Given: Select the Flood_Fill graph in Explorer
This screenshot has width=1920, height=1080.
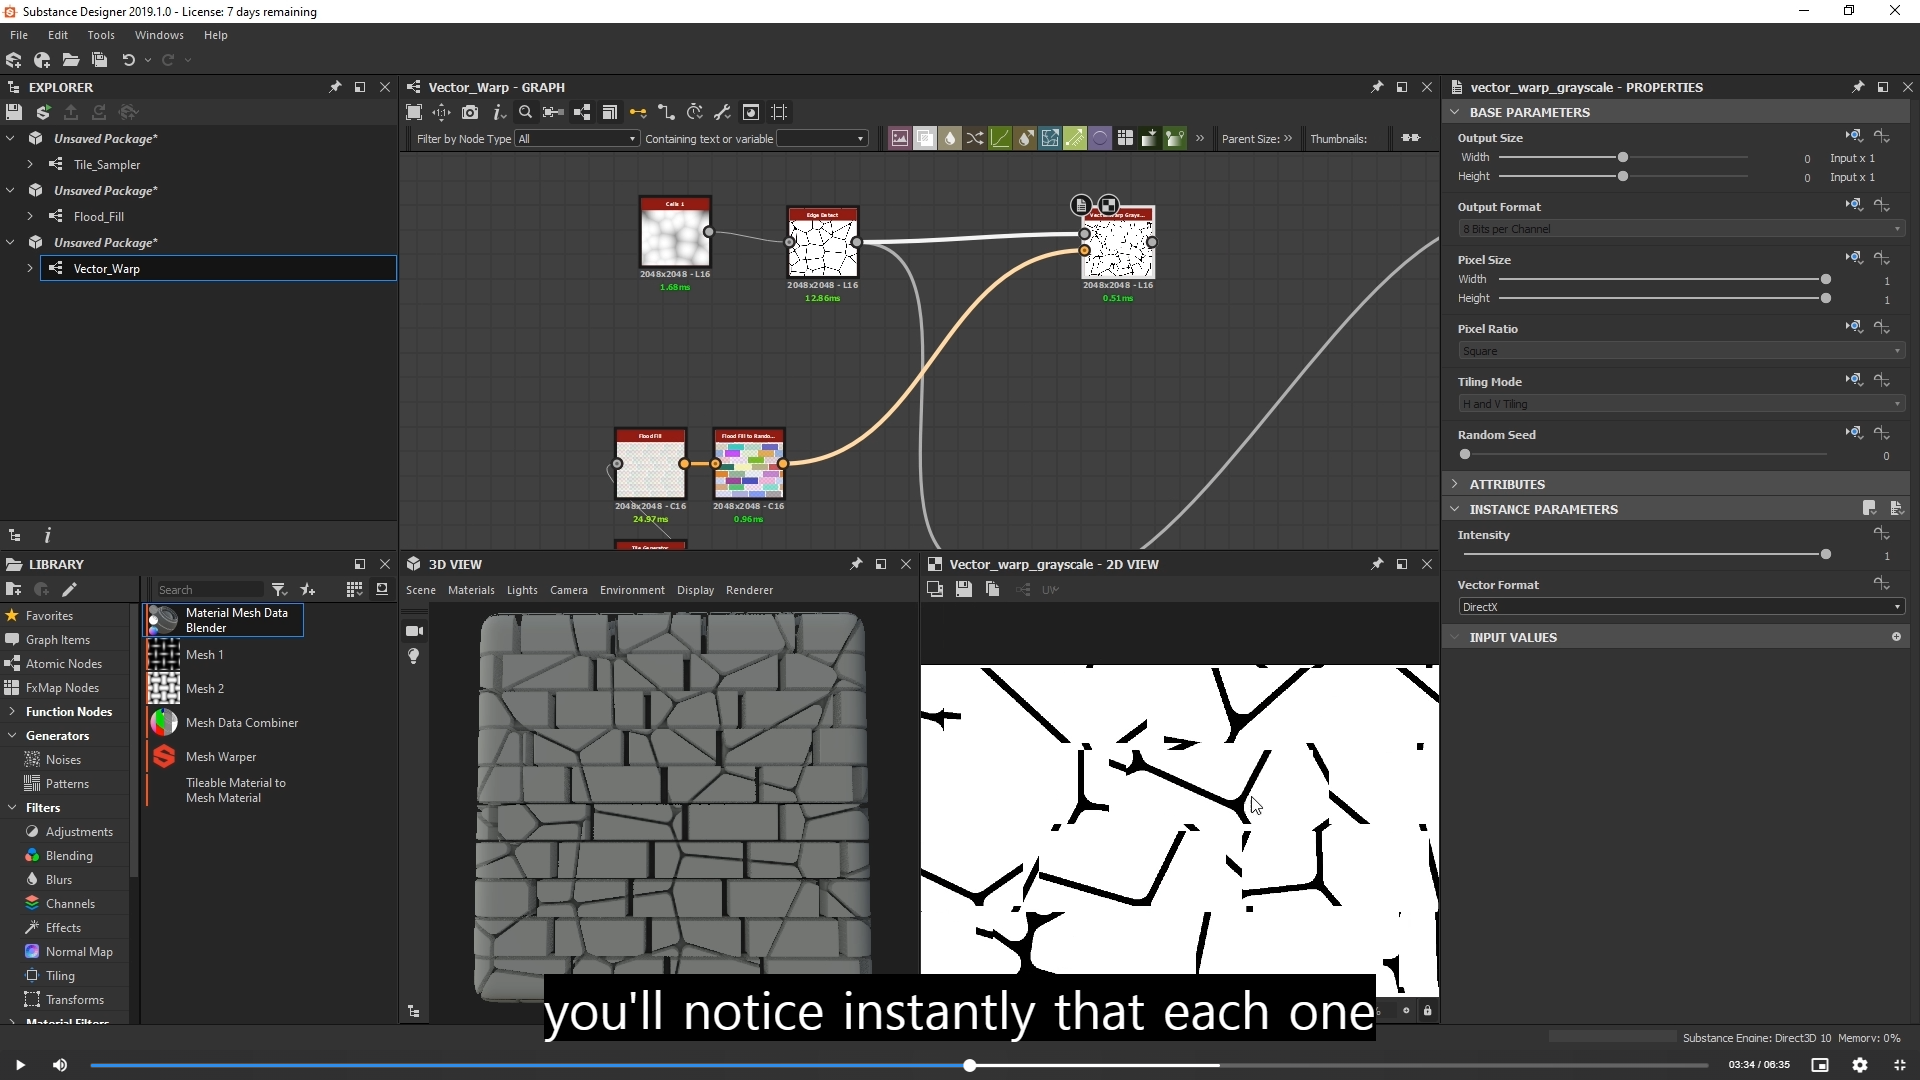Looking at the screenshot, I should (x=99, y=216).
